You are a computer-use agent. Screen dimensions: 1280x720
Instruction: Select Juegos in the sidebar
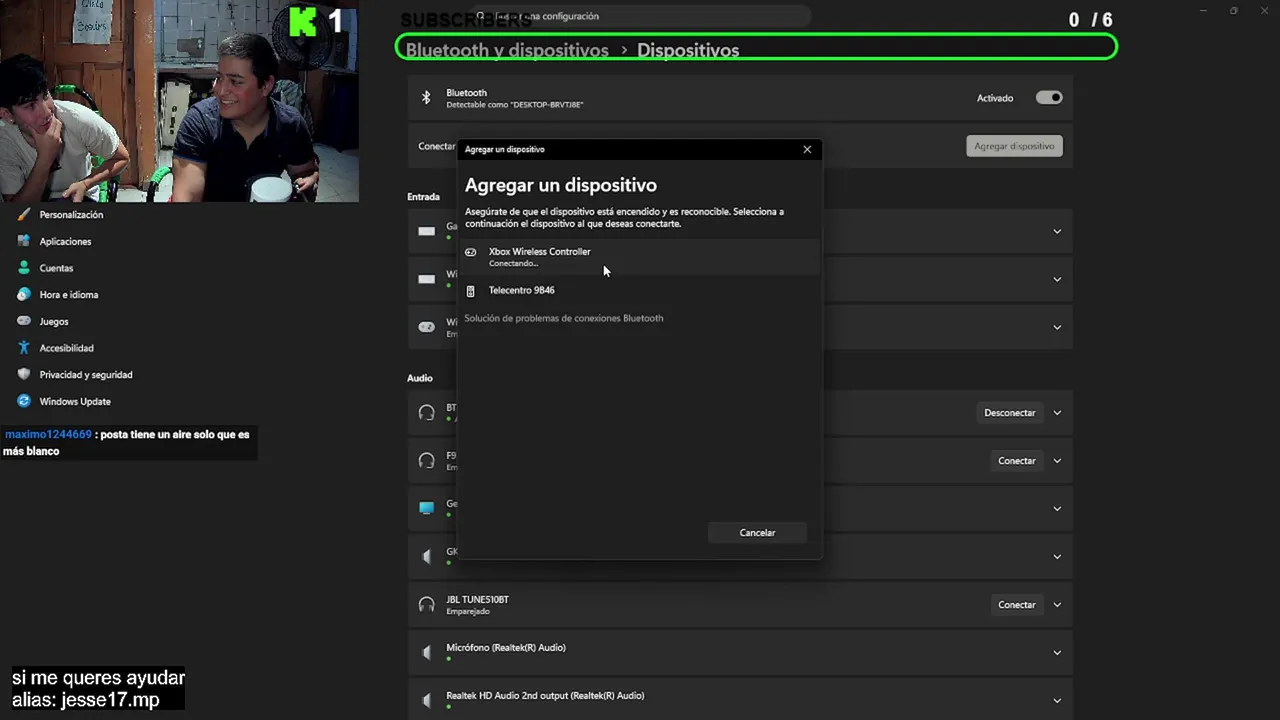pyautogui.click(x=54, y=321)
